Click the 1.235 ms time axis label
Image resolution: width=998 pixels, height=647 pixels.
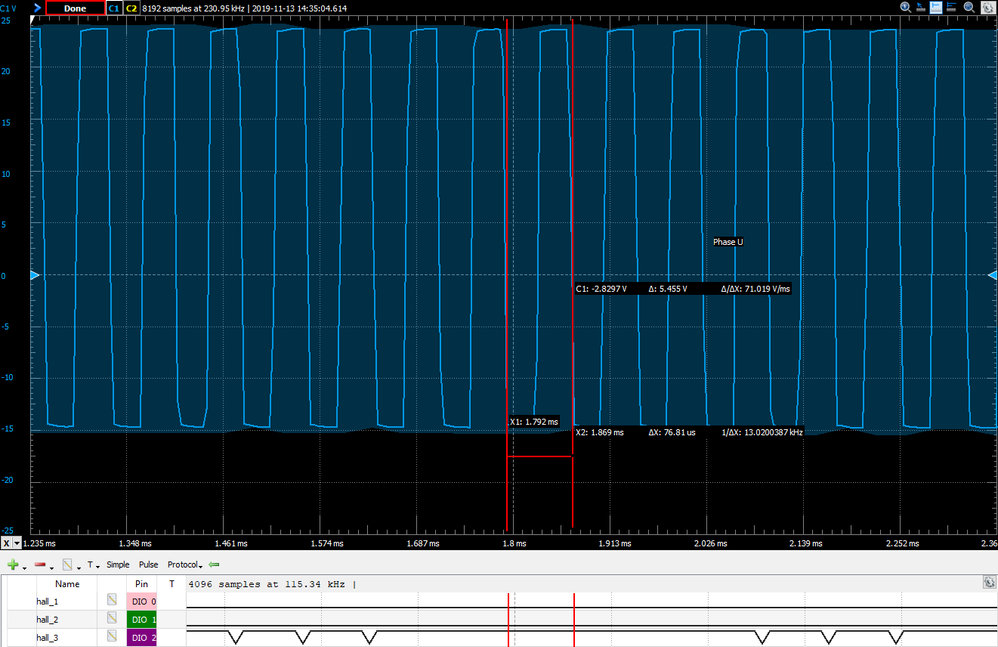point(39,543)
